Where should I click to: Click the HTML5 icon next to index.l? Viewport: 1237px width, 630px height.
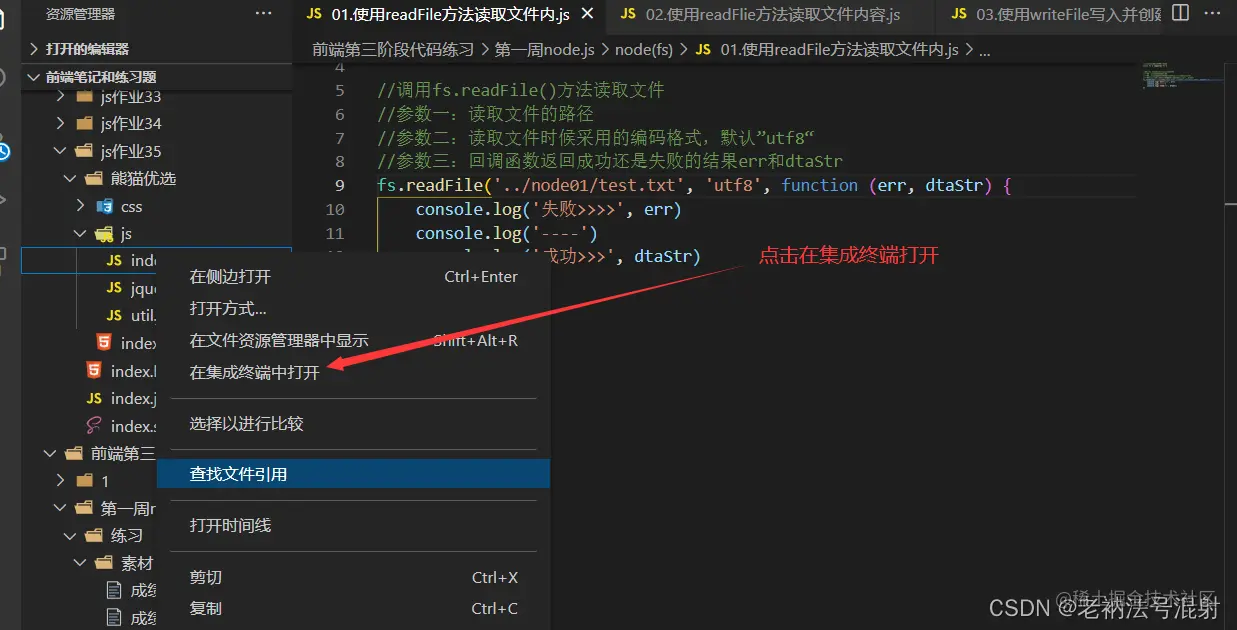(x=94, y=371)
